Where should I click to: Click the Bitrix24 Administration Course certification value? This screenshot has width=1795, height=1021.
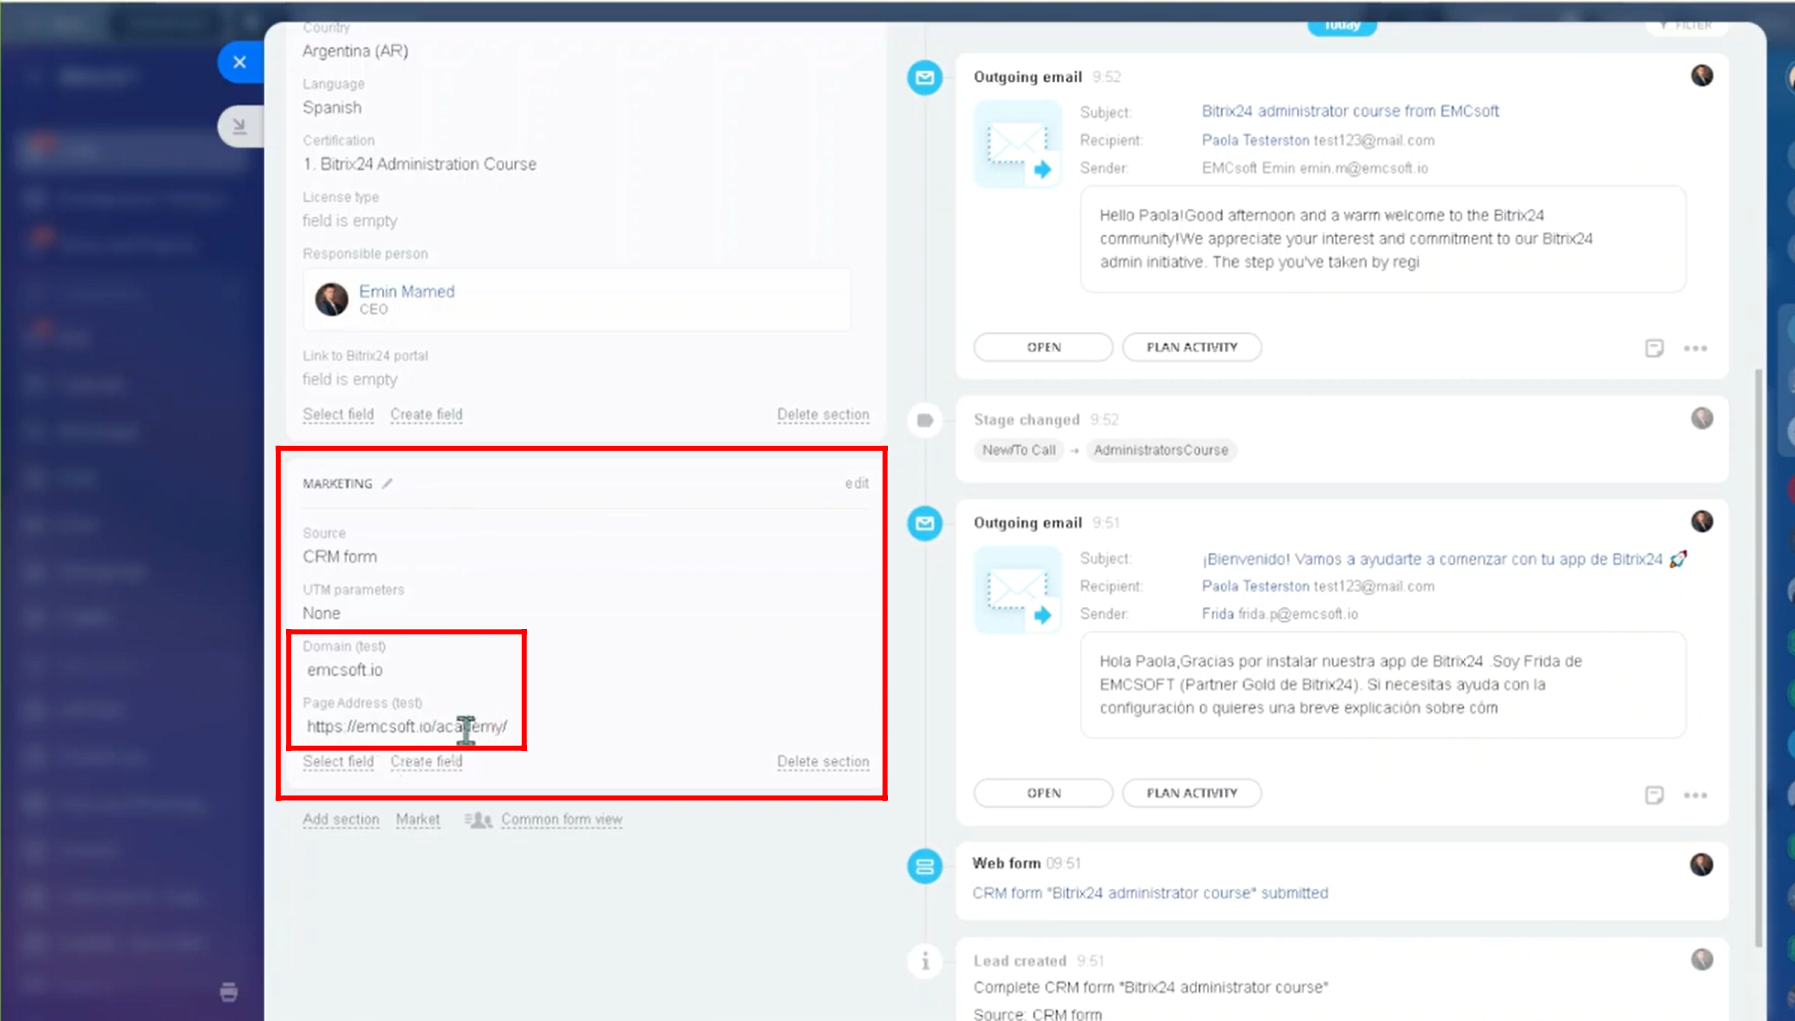coord(420,164)
